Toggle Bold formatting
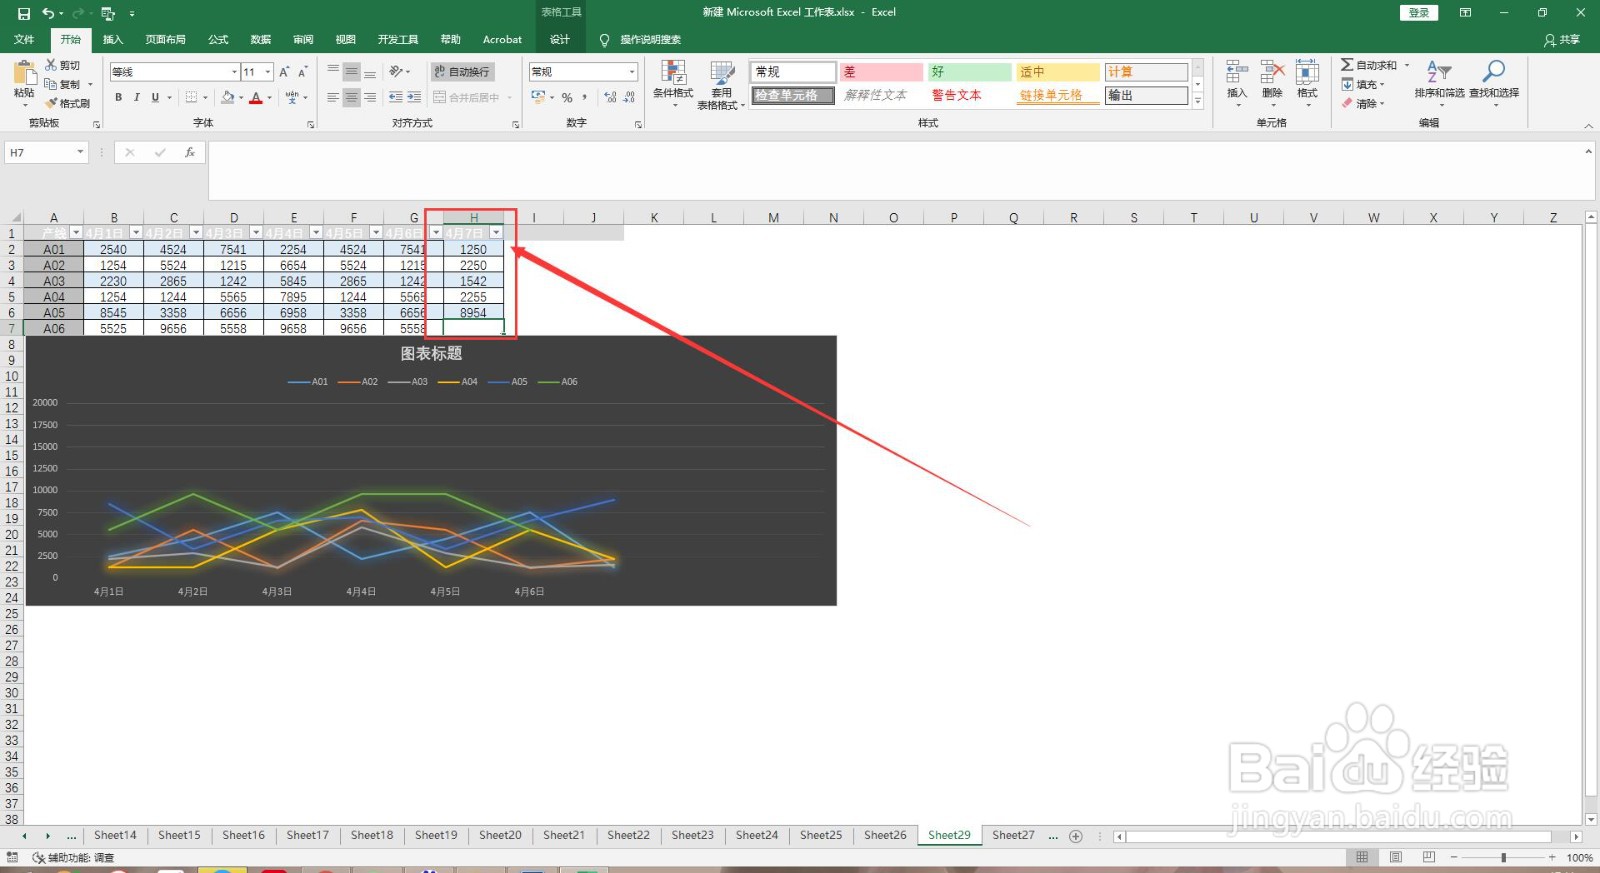This screenshot has width=1600, height=873. pos(118,97)
